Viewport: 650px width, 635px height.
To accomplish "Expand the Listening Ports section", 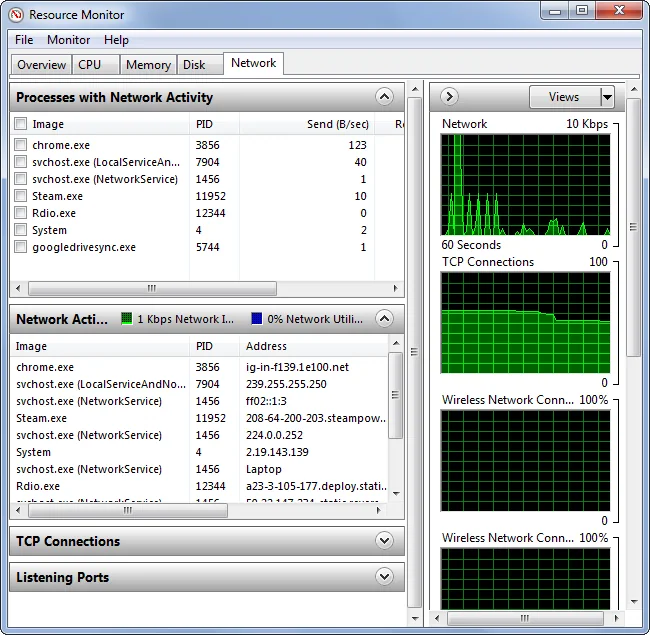I will (384, 576).
